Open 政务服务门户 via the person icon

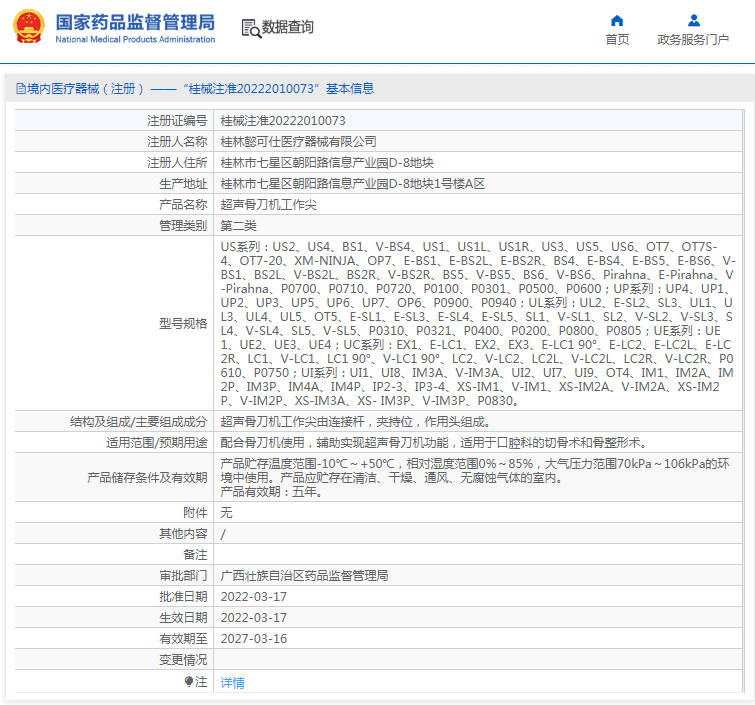[x=694, y=20]
